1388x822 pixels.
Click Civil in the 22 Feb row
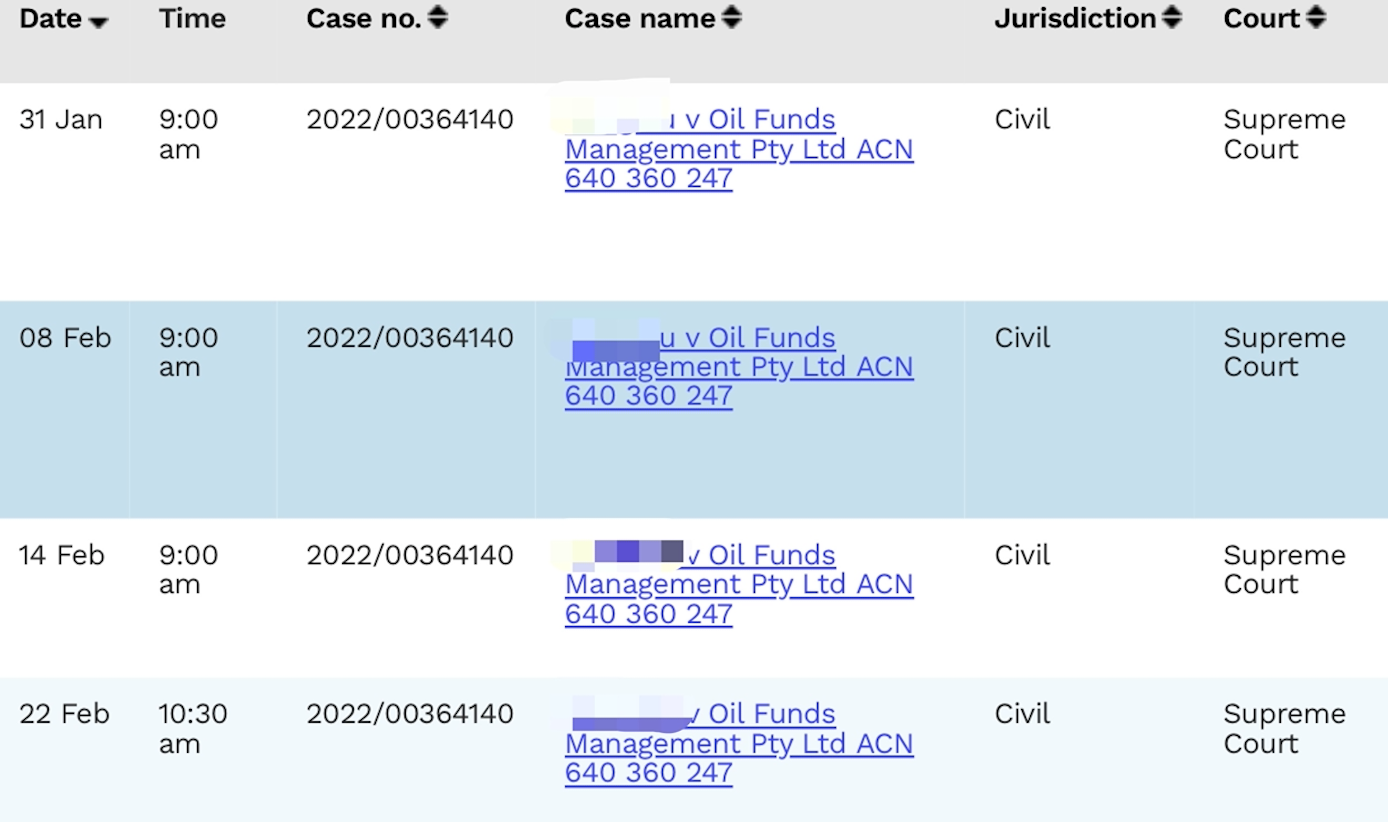(1022, 714)
